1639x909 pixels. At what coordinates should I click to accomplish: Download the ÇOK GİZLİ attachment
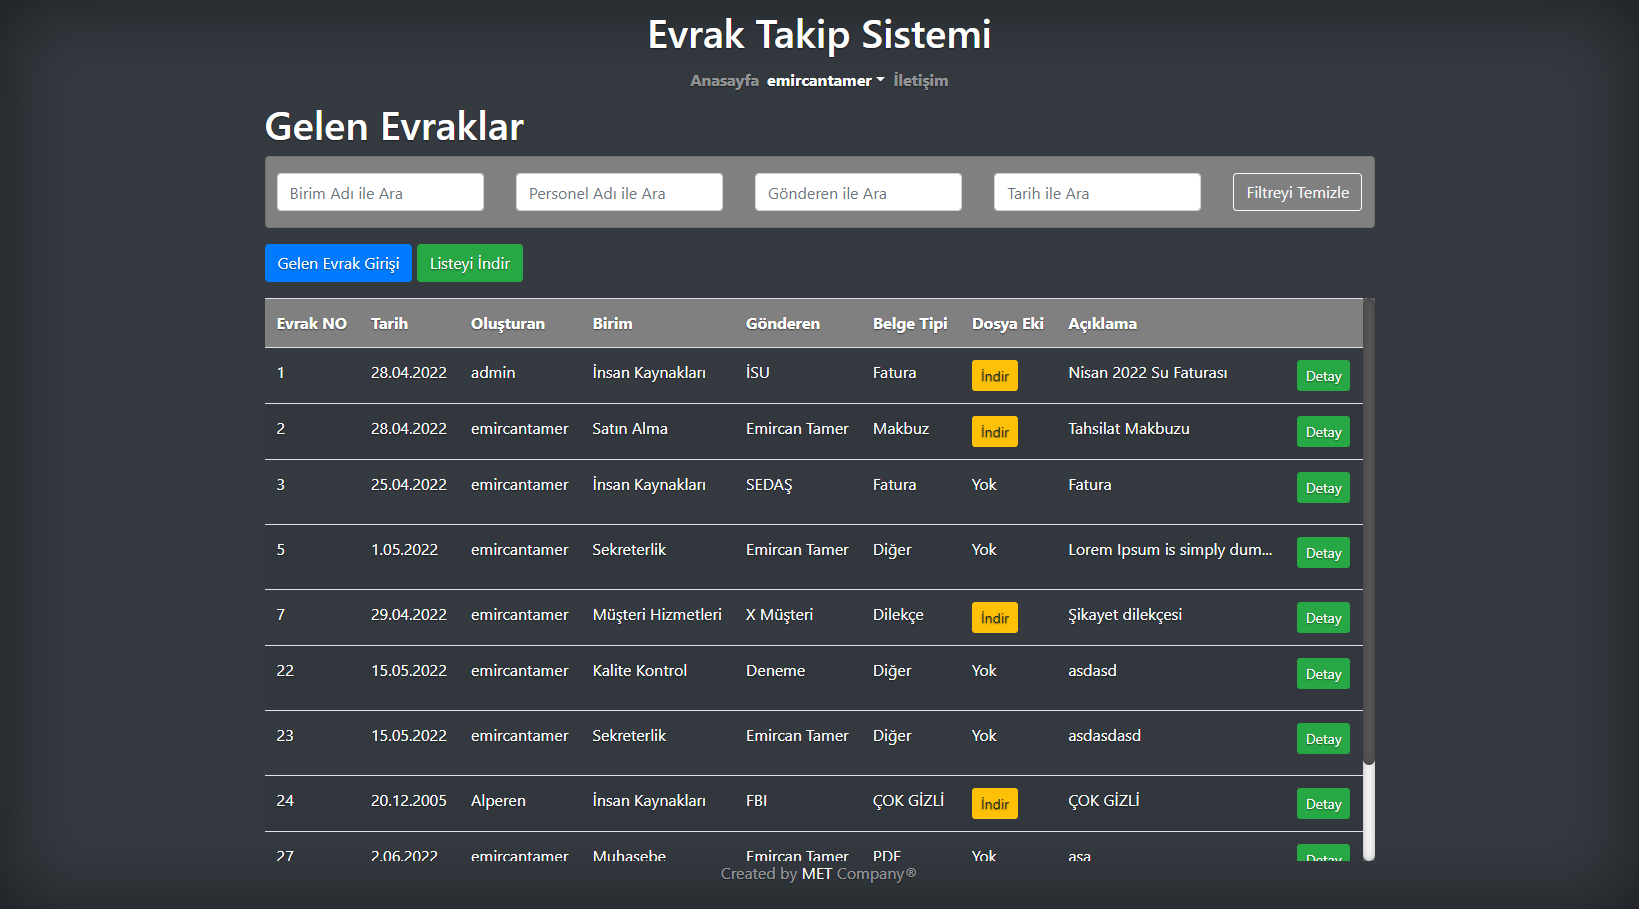(x=994, y=803)
